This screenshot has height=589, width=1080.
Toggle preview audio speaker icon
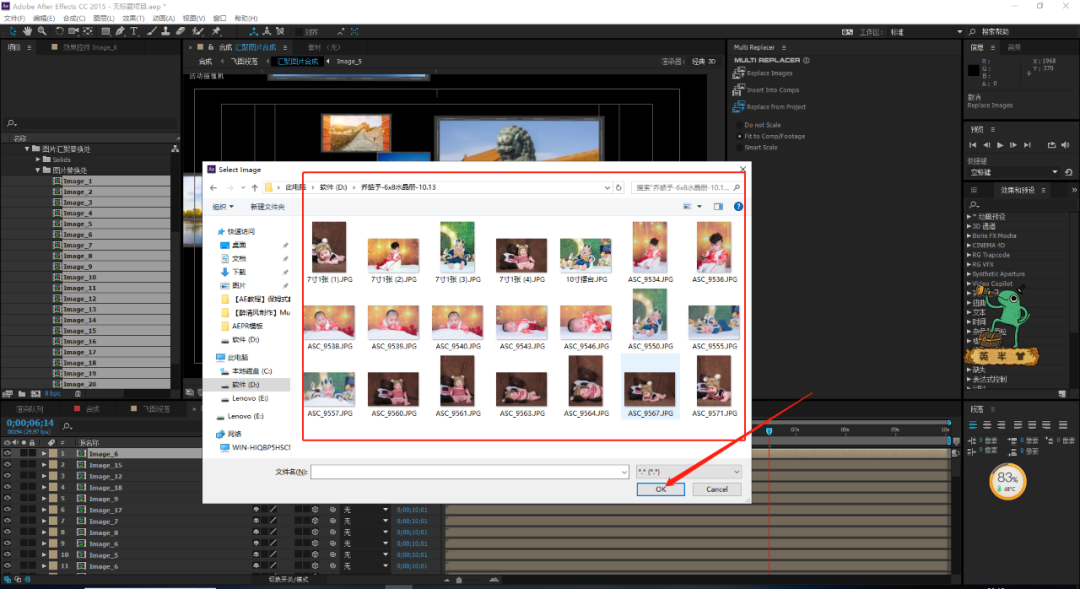tap(1066, 145)
